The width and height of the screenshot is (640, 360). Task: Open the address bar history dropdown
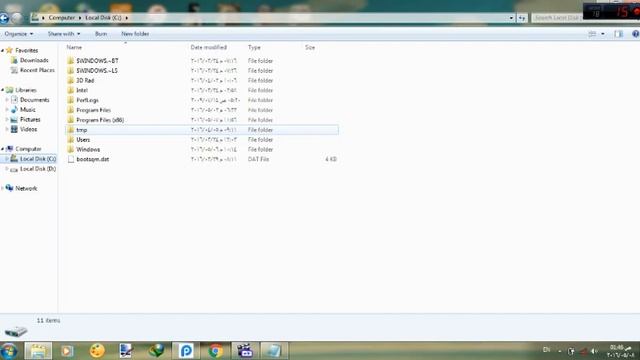click(511, 18)
